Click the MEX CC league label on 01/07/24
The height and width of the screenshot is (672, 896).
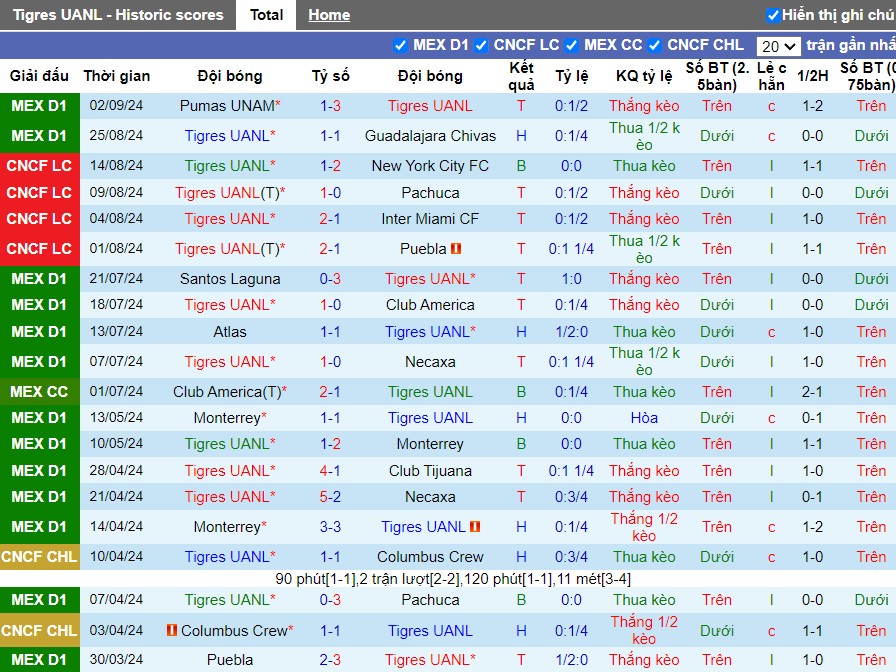click(x=39, y=392)
